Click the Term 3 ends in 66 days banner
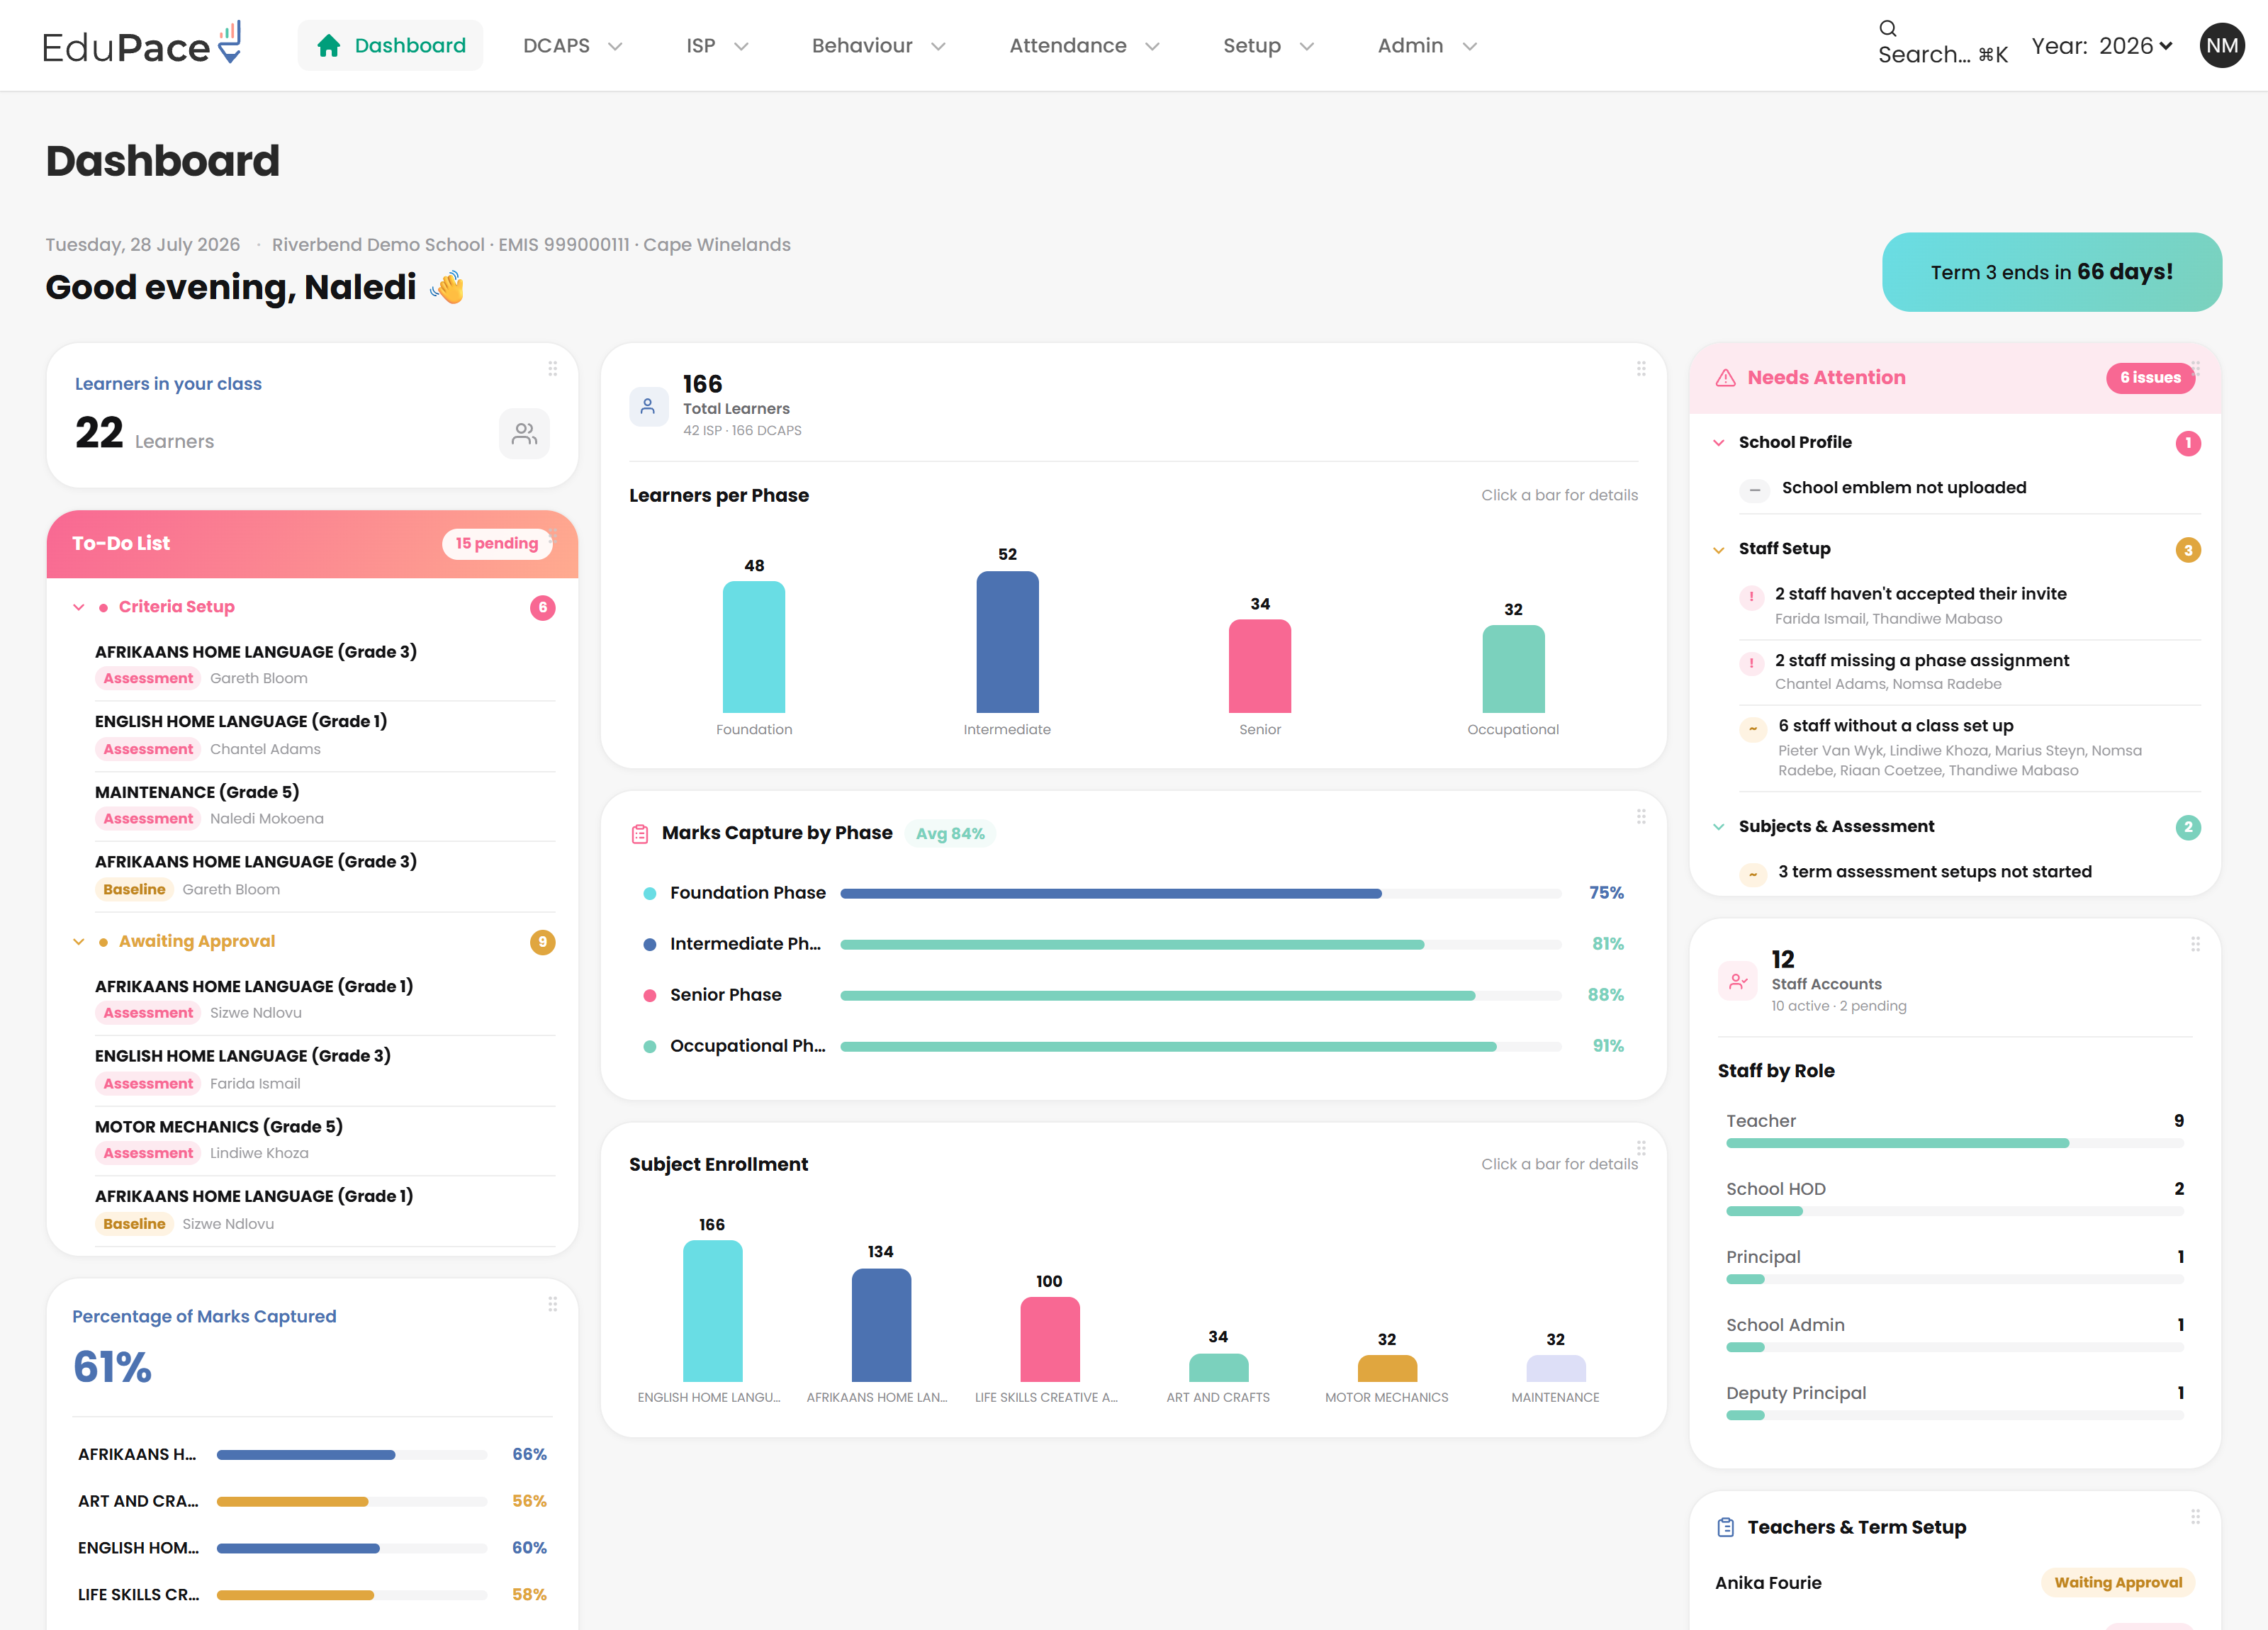The width and height of the screenshot is (2268, 1630). click(2052, 272)
